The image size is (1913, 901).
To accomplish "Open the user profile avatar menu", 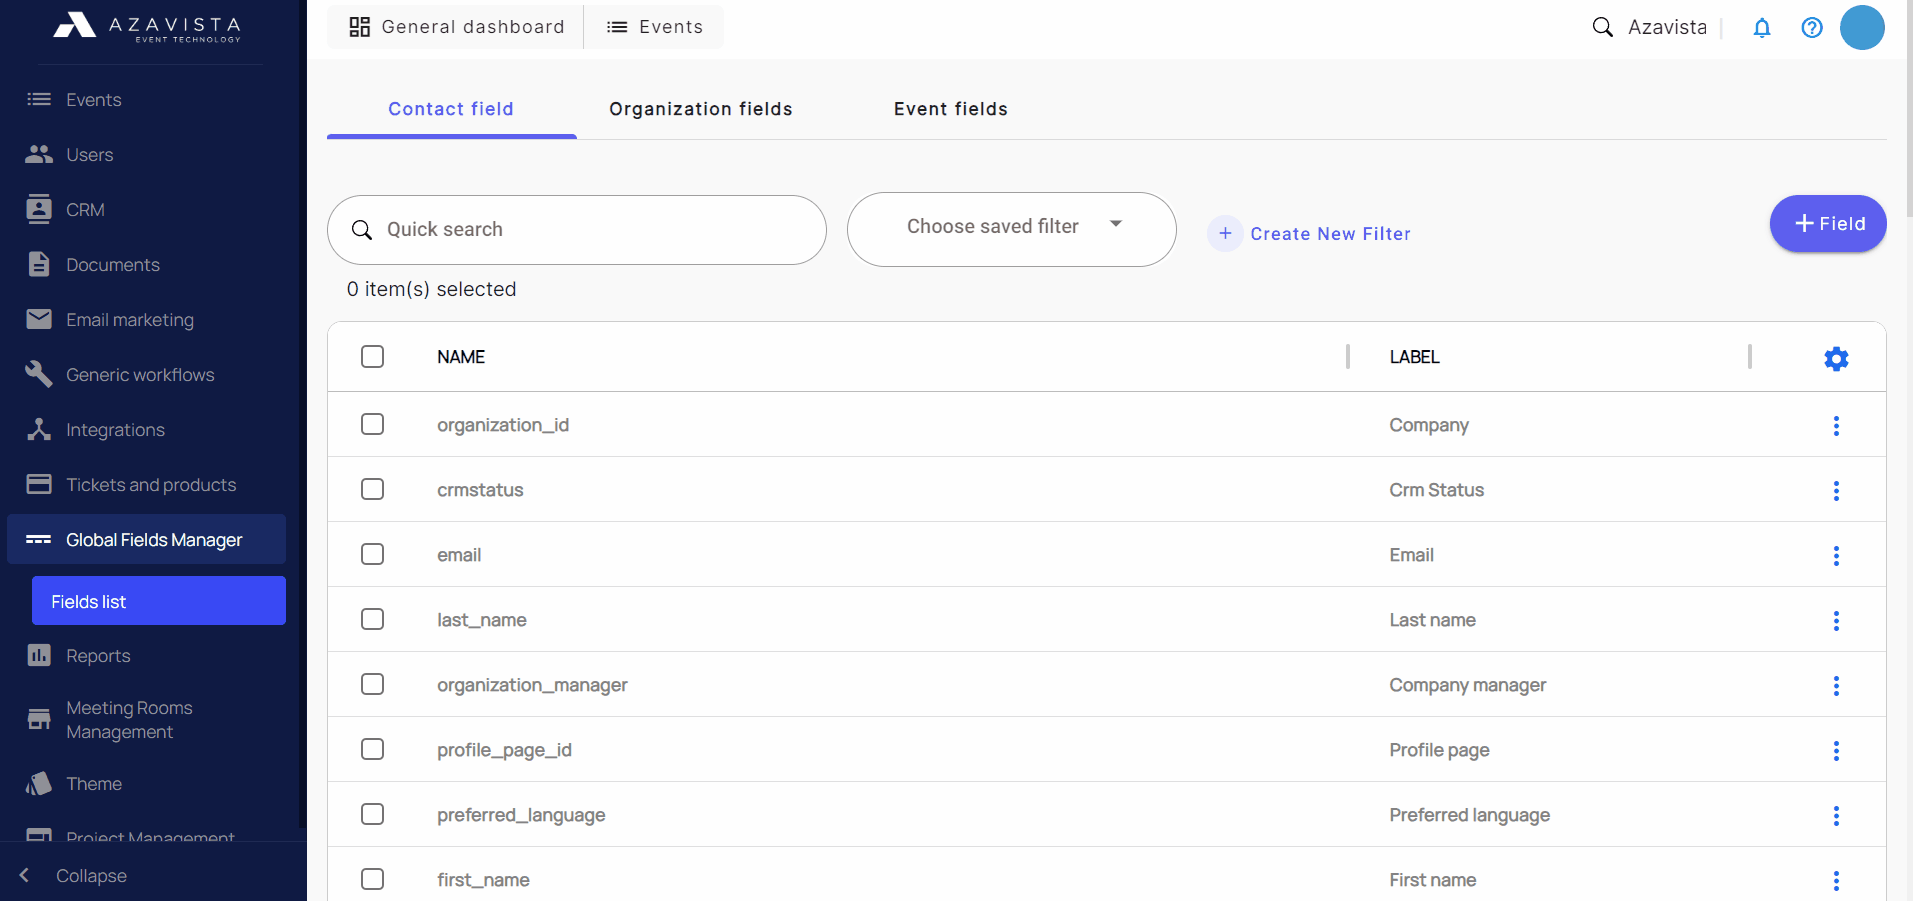I will click(x=1862, y=27).
